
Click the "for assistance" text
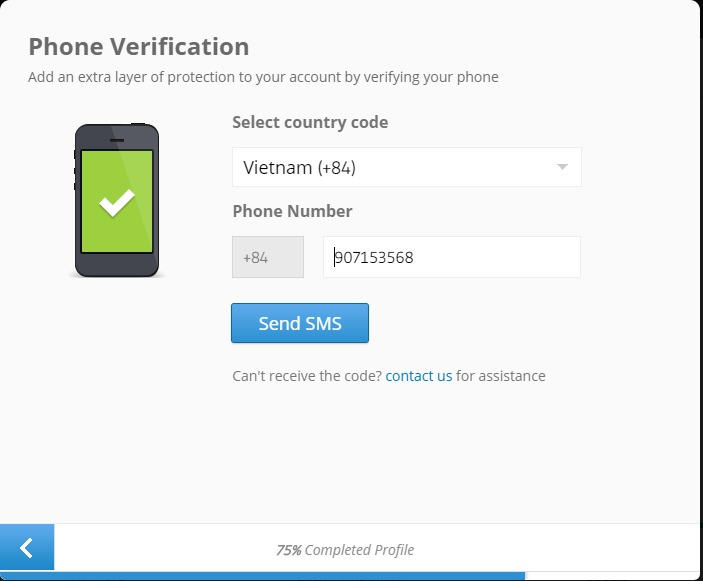(x=501, y=376)
